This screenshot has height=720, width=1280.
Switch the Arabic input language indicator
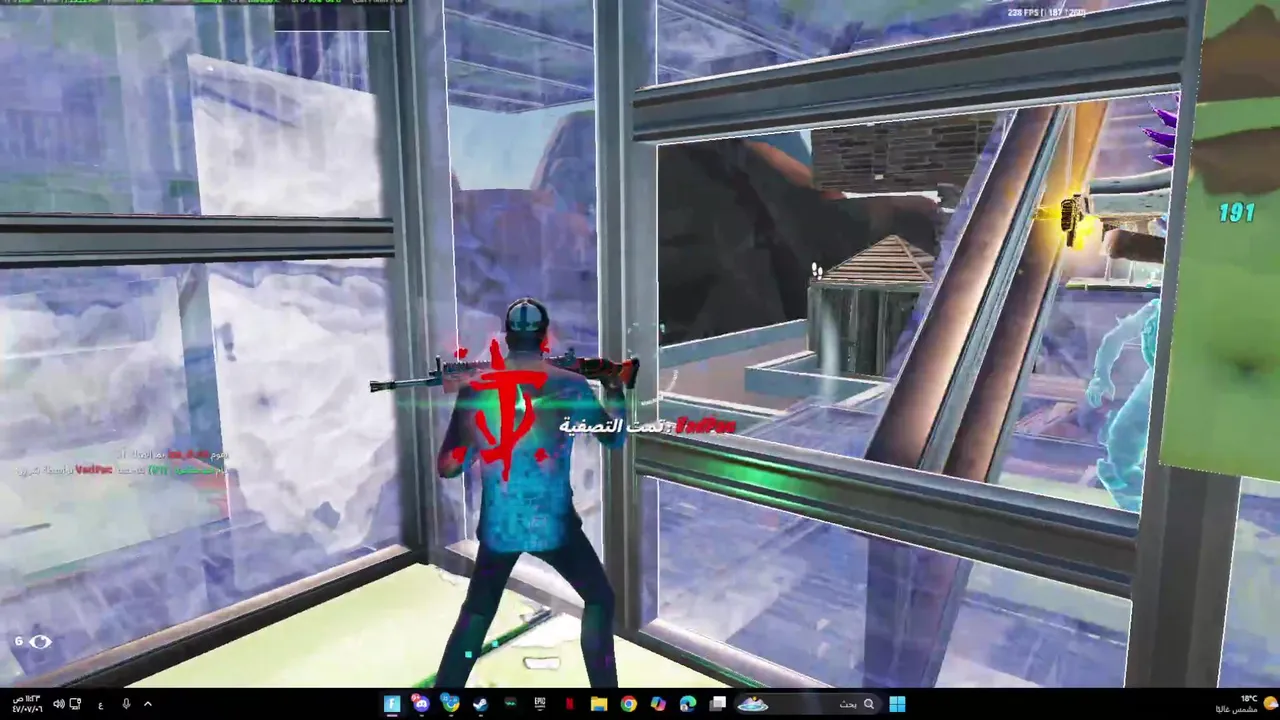point(100,704)
